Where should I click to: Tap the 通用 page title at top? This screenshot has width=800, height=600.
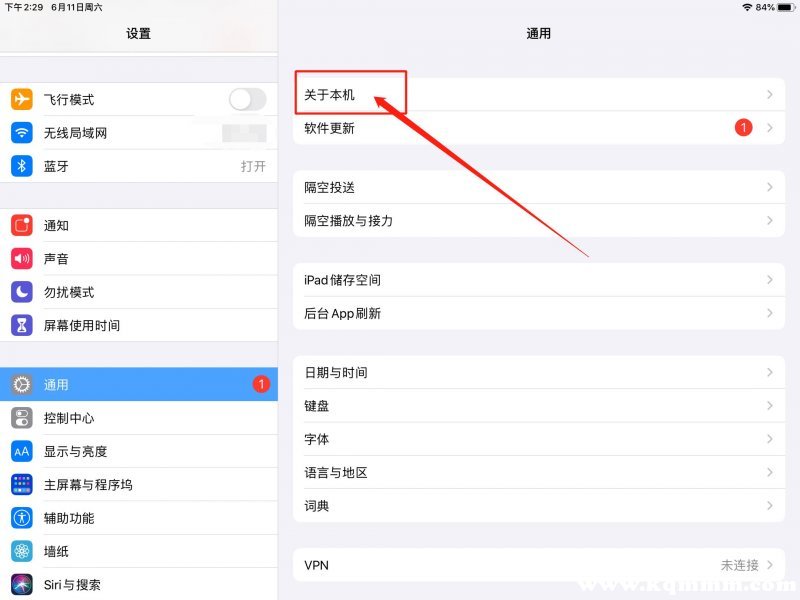[x=538, y=34]
